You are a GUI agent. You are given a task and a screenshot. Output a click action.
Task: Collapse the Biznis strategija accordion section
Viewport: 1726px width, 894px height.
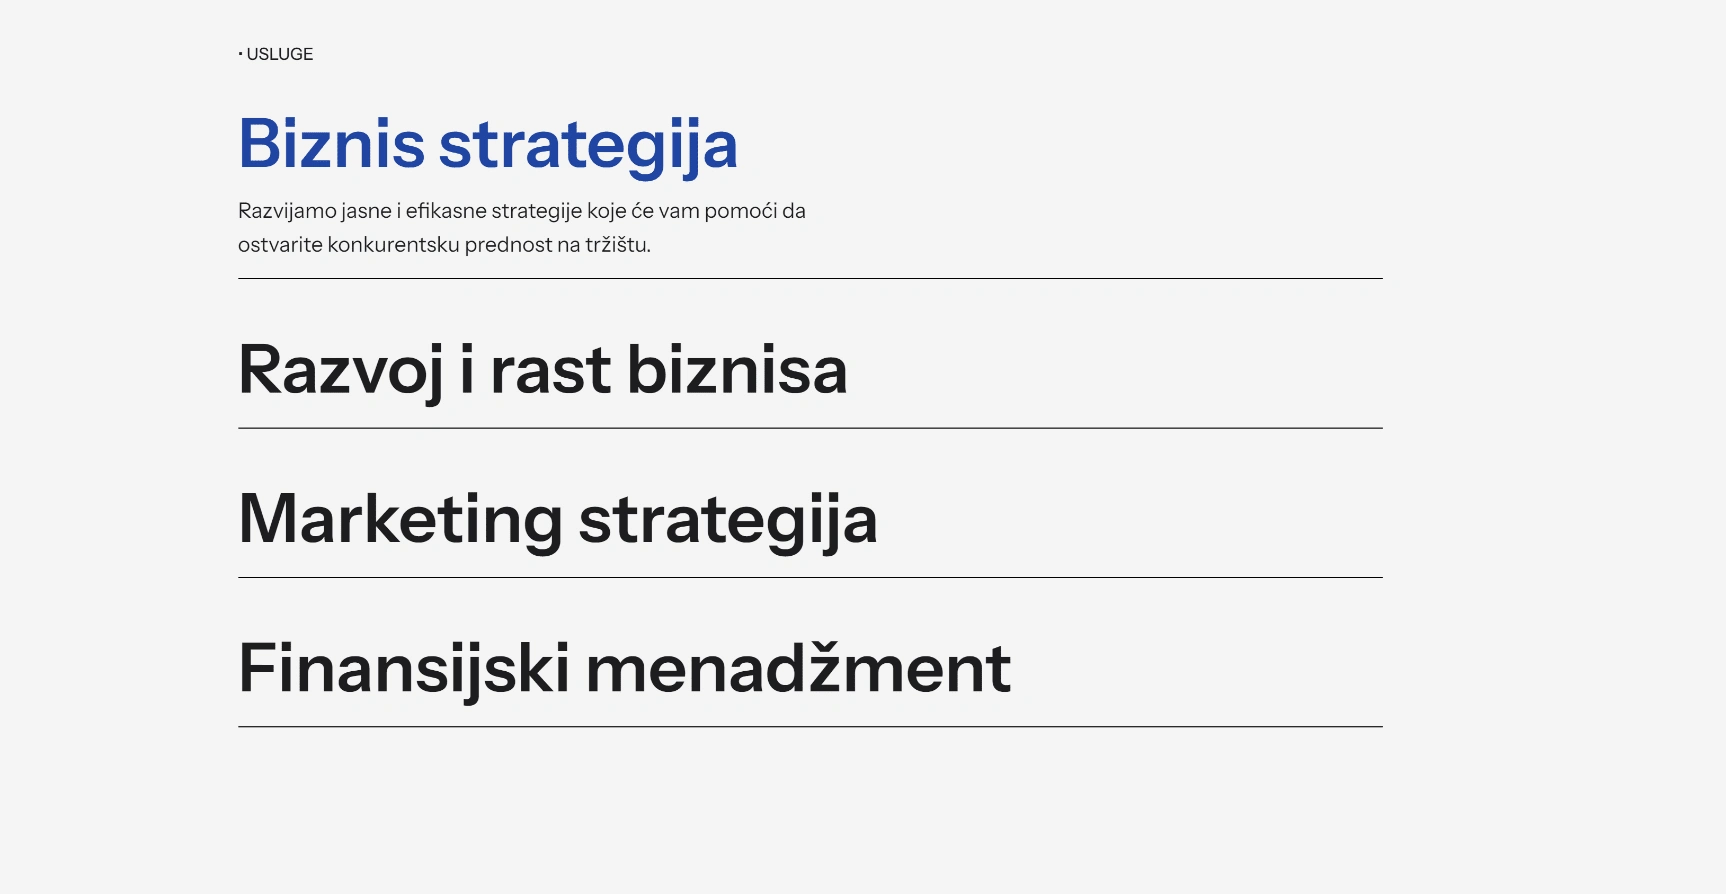(x=487, y=145)
